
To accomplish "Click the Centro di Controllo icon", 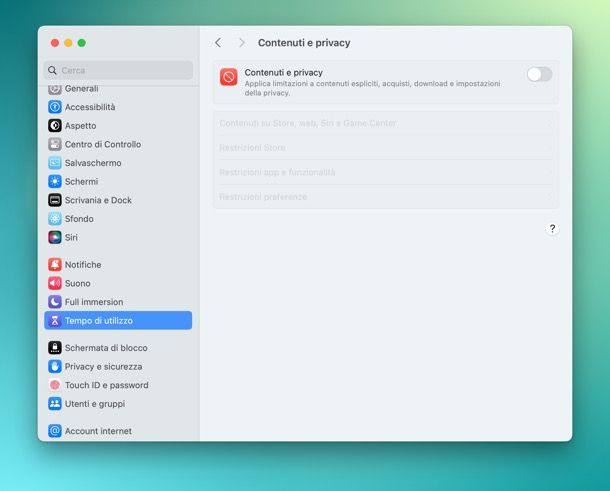I will click(x=55, y=144).
